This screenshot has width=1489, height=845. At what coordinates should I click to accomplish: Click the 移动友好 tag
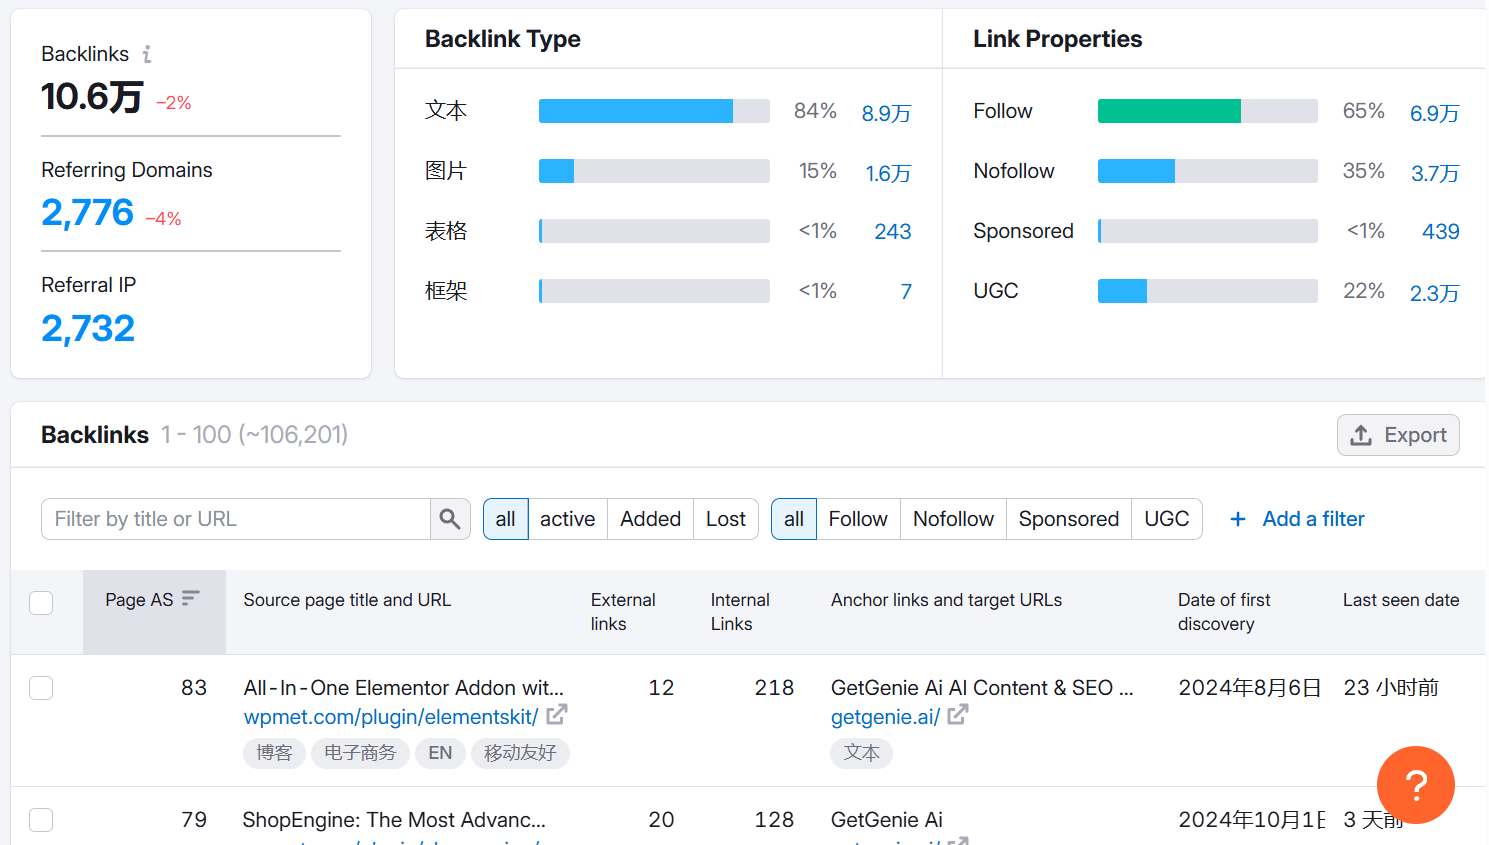[x=520, y=753]
